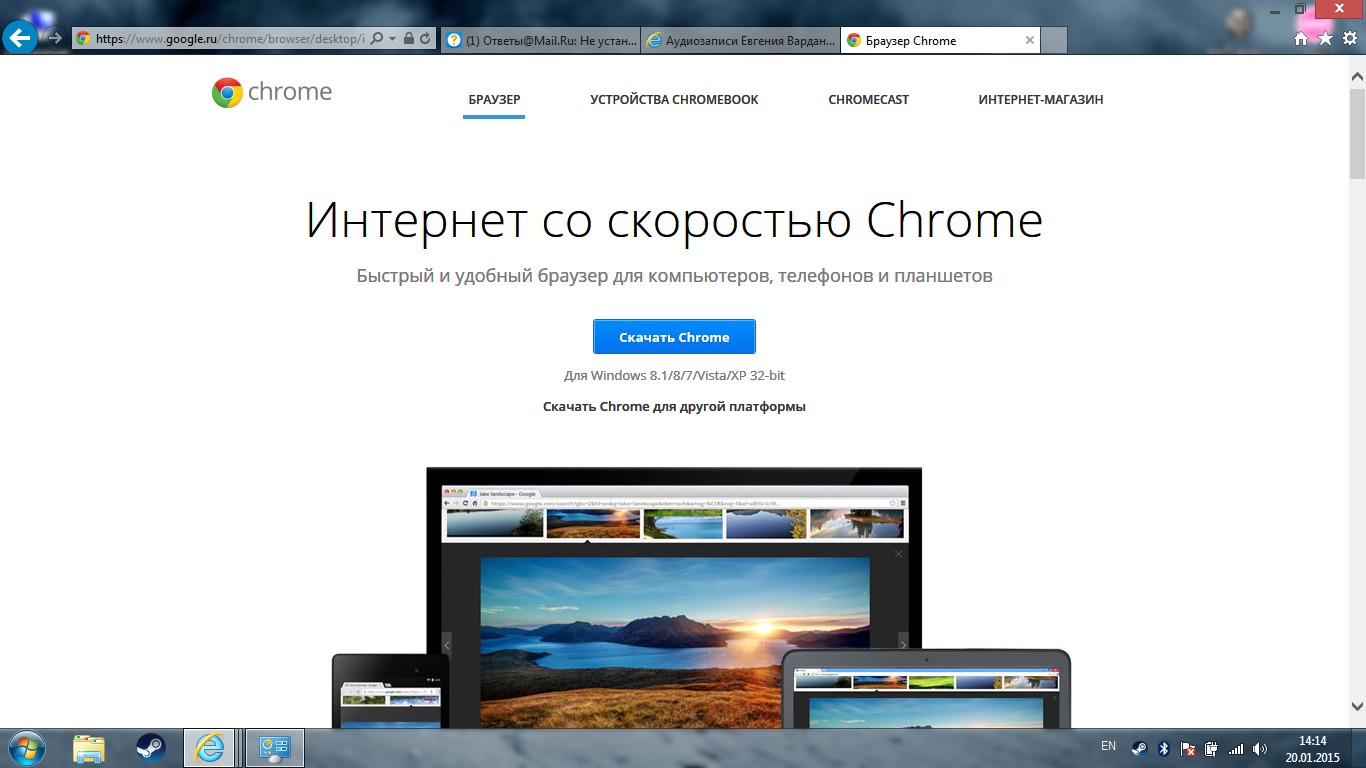Close the Браузер Chrome tab

1030,40
